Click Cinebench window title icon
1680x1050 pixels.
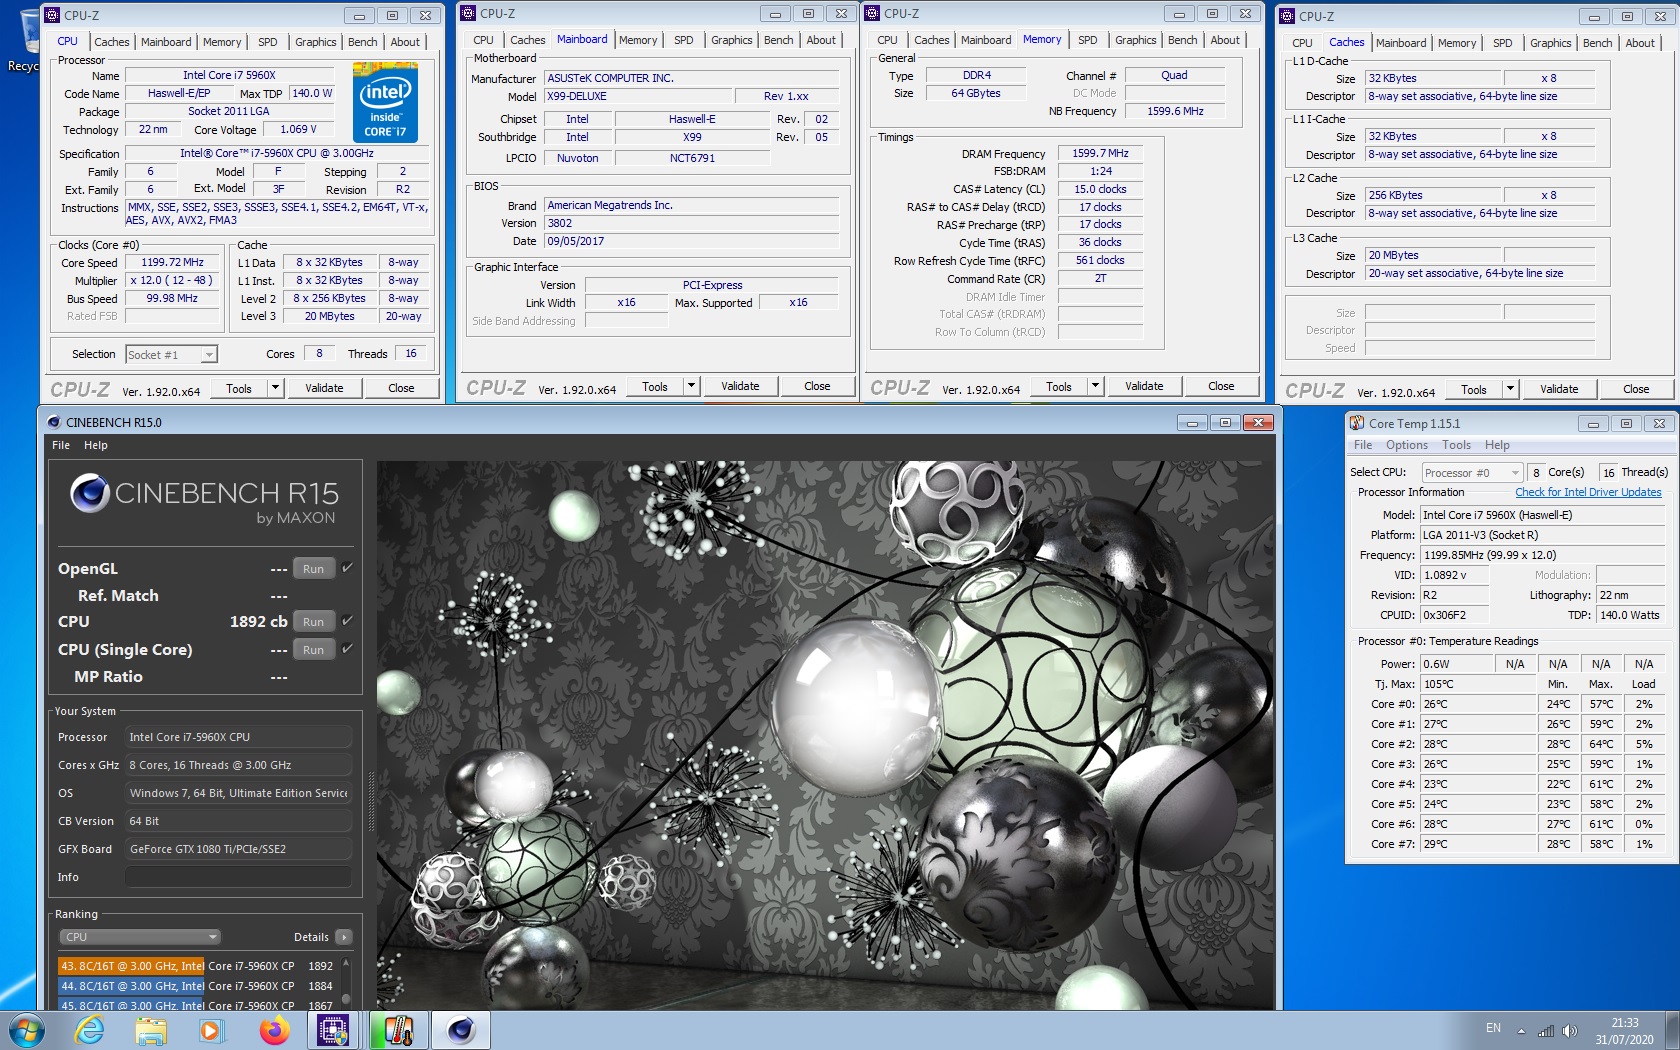[54, 422]
